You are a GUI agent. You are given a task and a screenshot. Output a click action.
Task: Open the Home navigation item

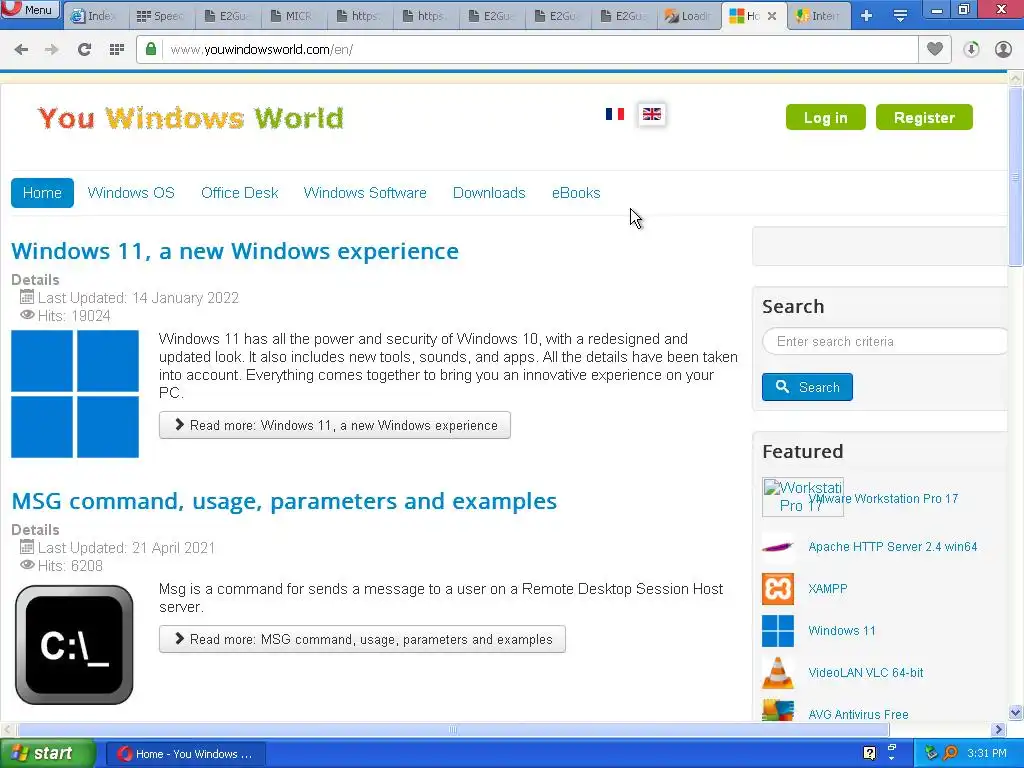click(x=42, y=193)
